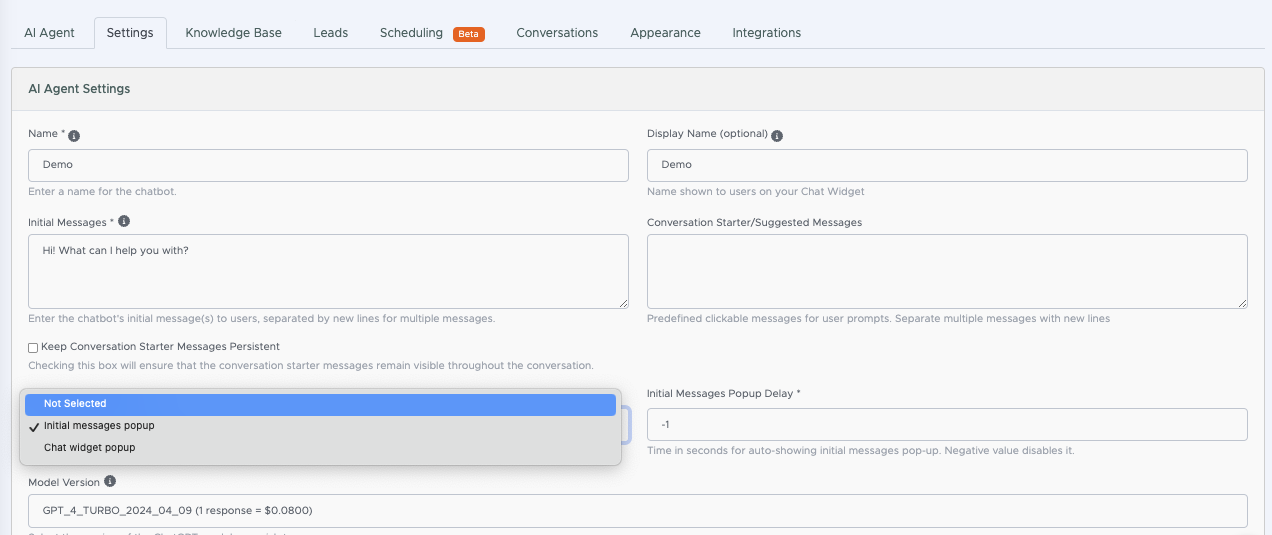Switch to the Appearance tab
This screenshot has height=535, width=1272.
665,33
